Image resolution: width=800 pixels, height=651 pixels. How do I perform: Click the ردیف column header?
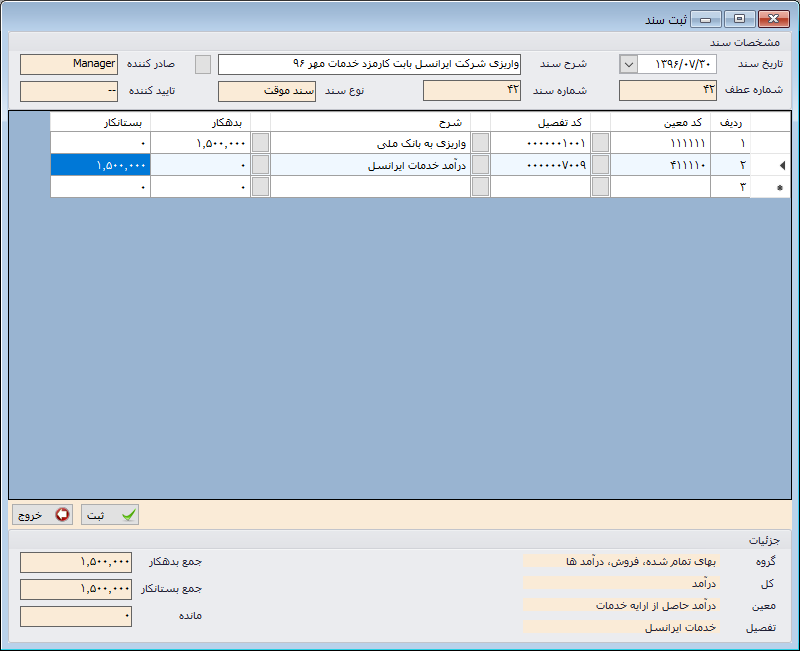pos(730,122)
